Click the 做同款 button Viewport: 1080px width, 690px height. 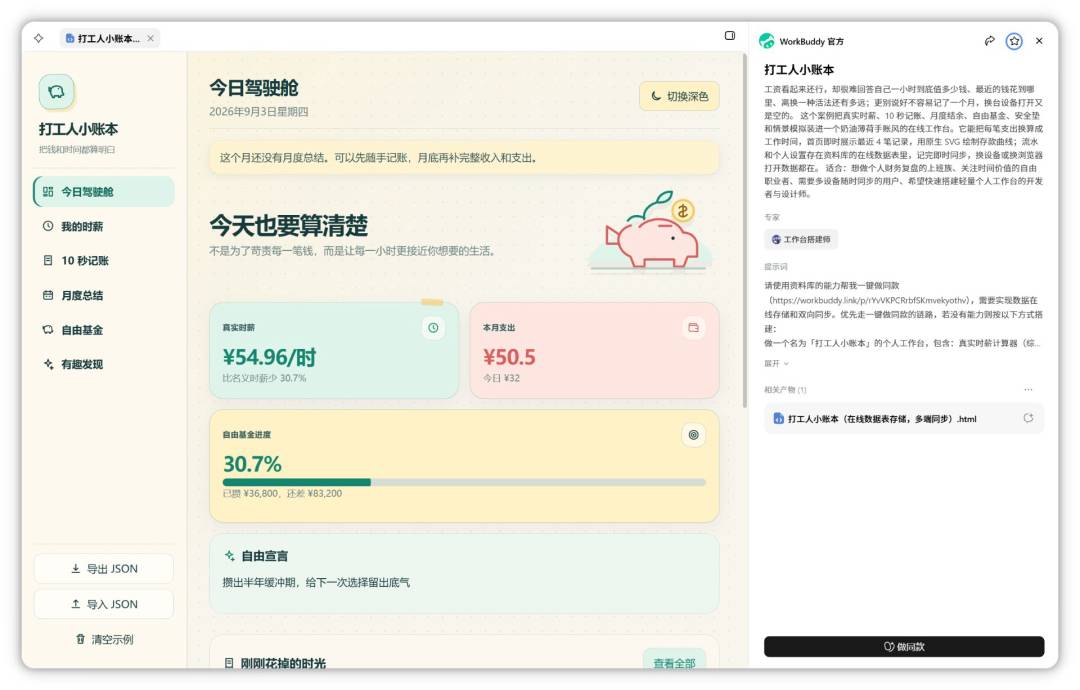[904, 647]
